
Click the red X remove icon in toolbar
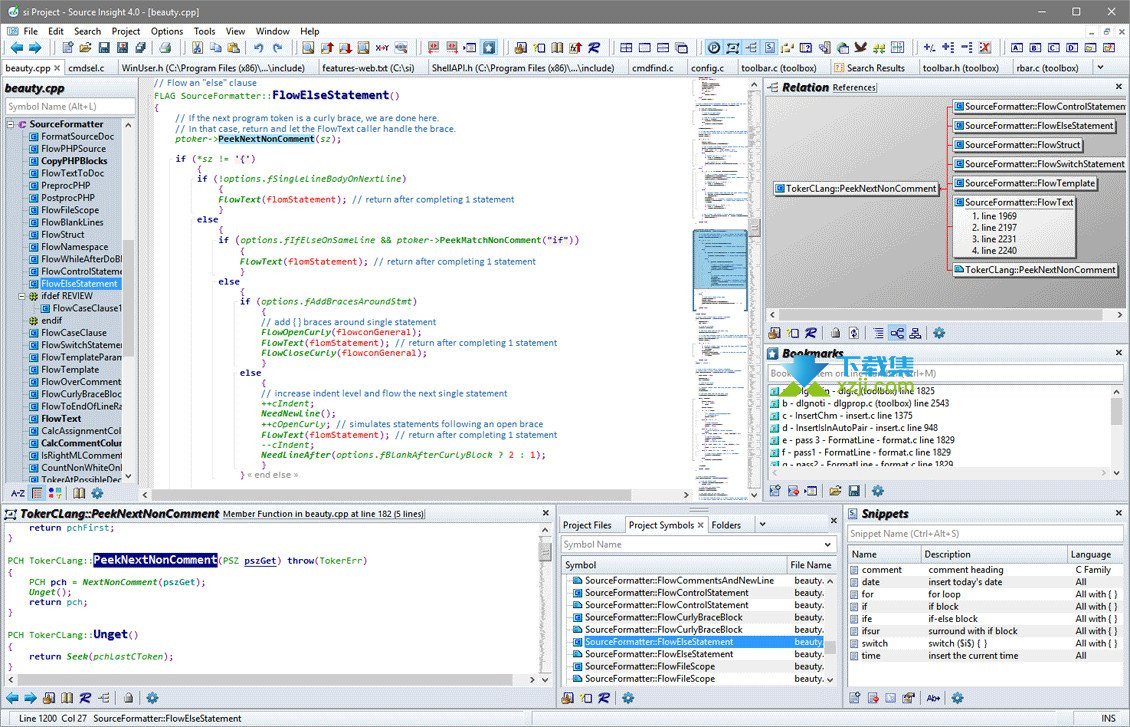pyautogui.click(x=984, y=48)
